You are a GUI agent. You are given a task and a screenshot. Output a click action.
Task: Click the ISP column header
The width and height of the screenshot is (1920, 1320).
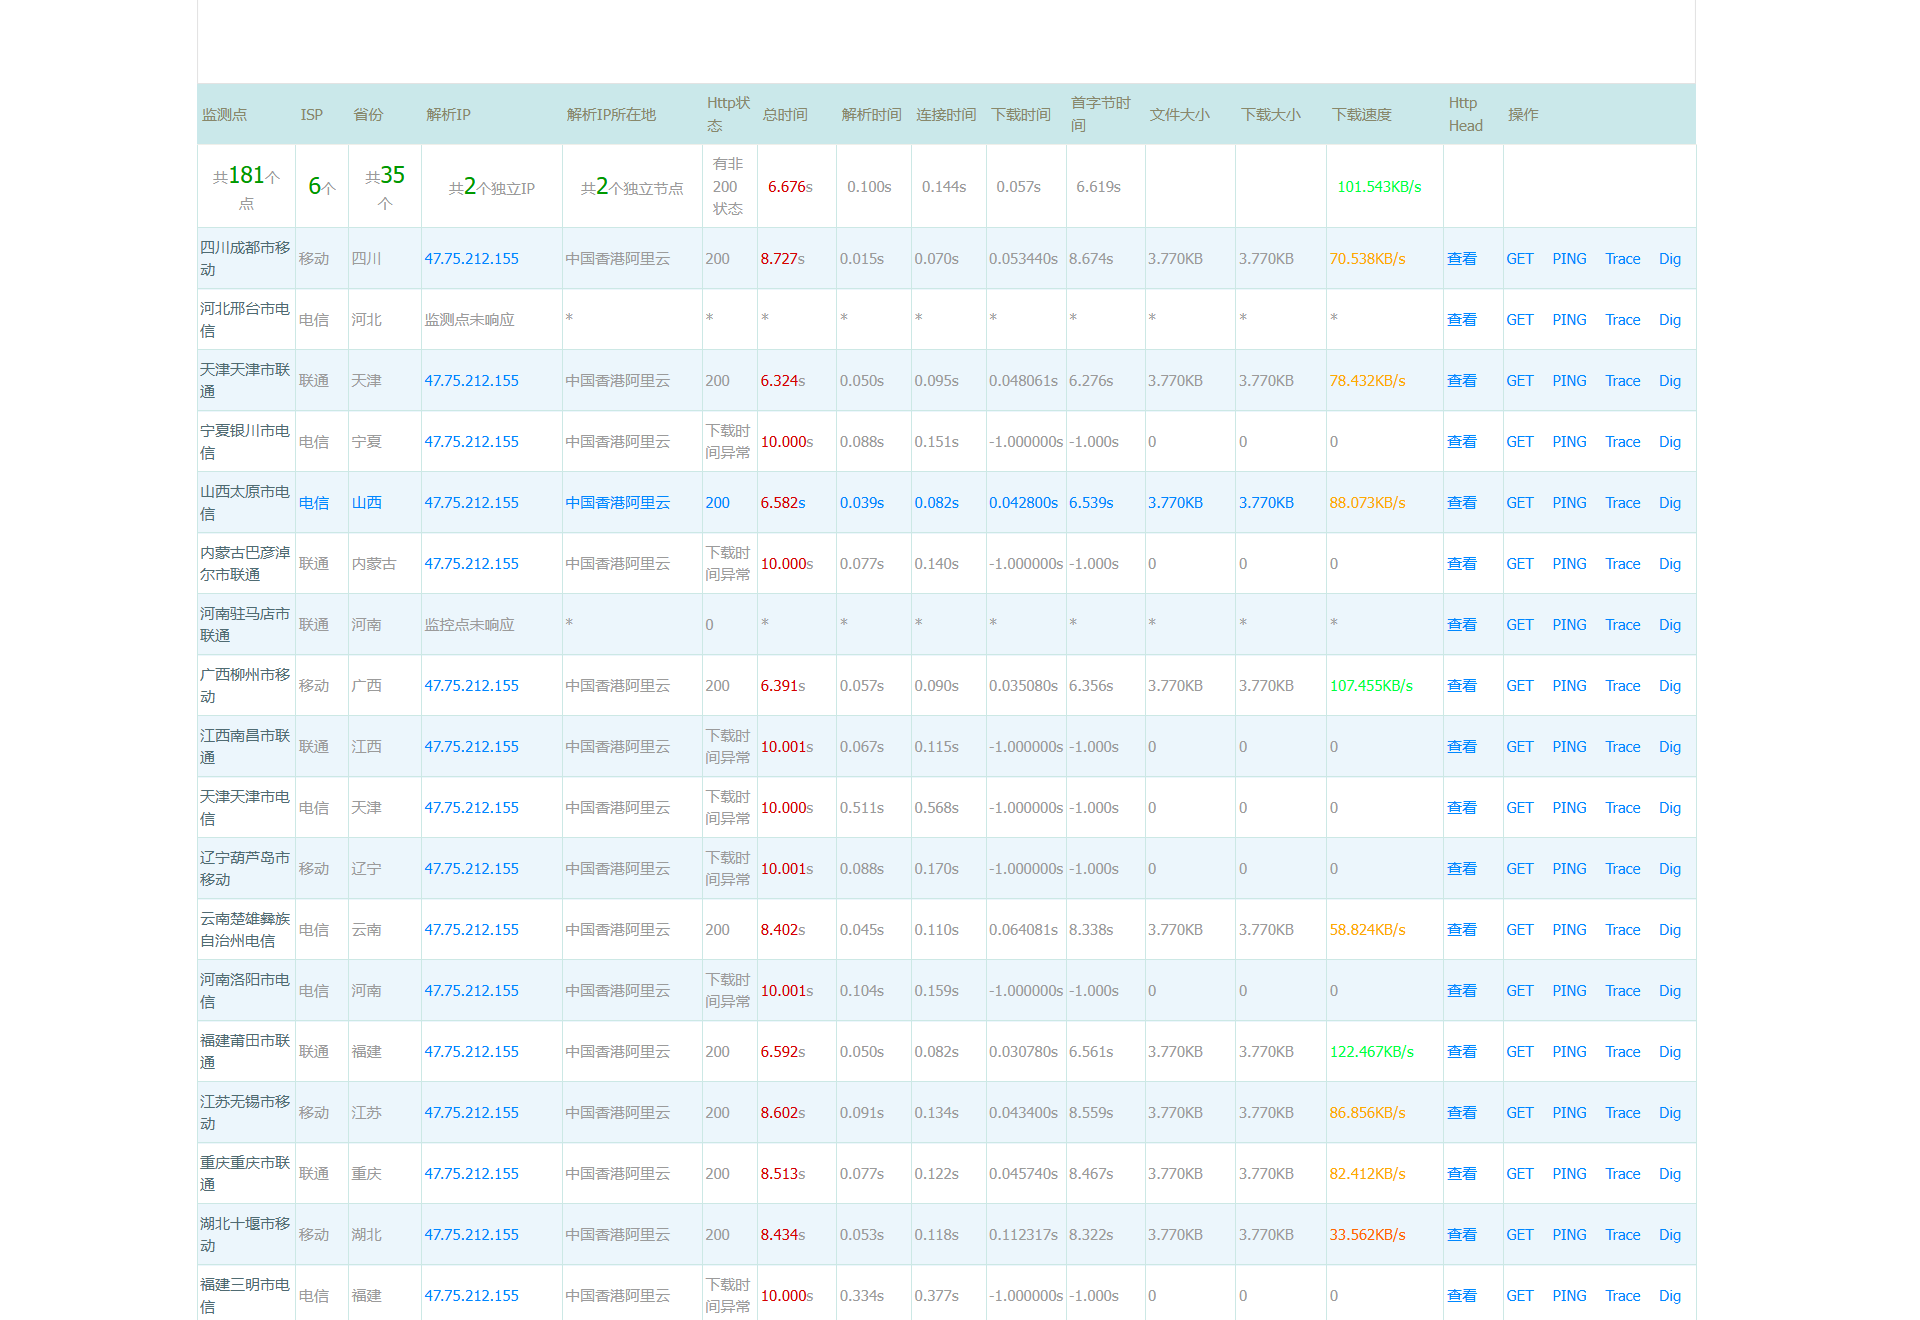click(311, 115)
